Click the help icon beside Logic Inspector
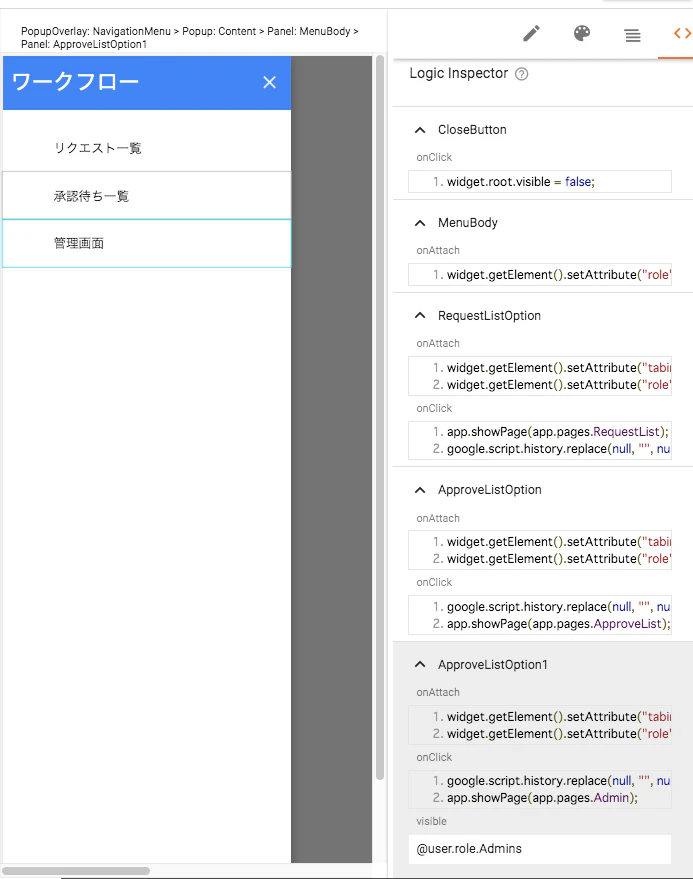This screenshot has width=693, height=879. pos(521,74)
